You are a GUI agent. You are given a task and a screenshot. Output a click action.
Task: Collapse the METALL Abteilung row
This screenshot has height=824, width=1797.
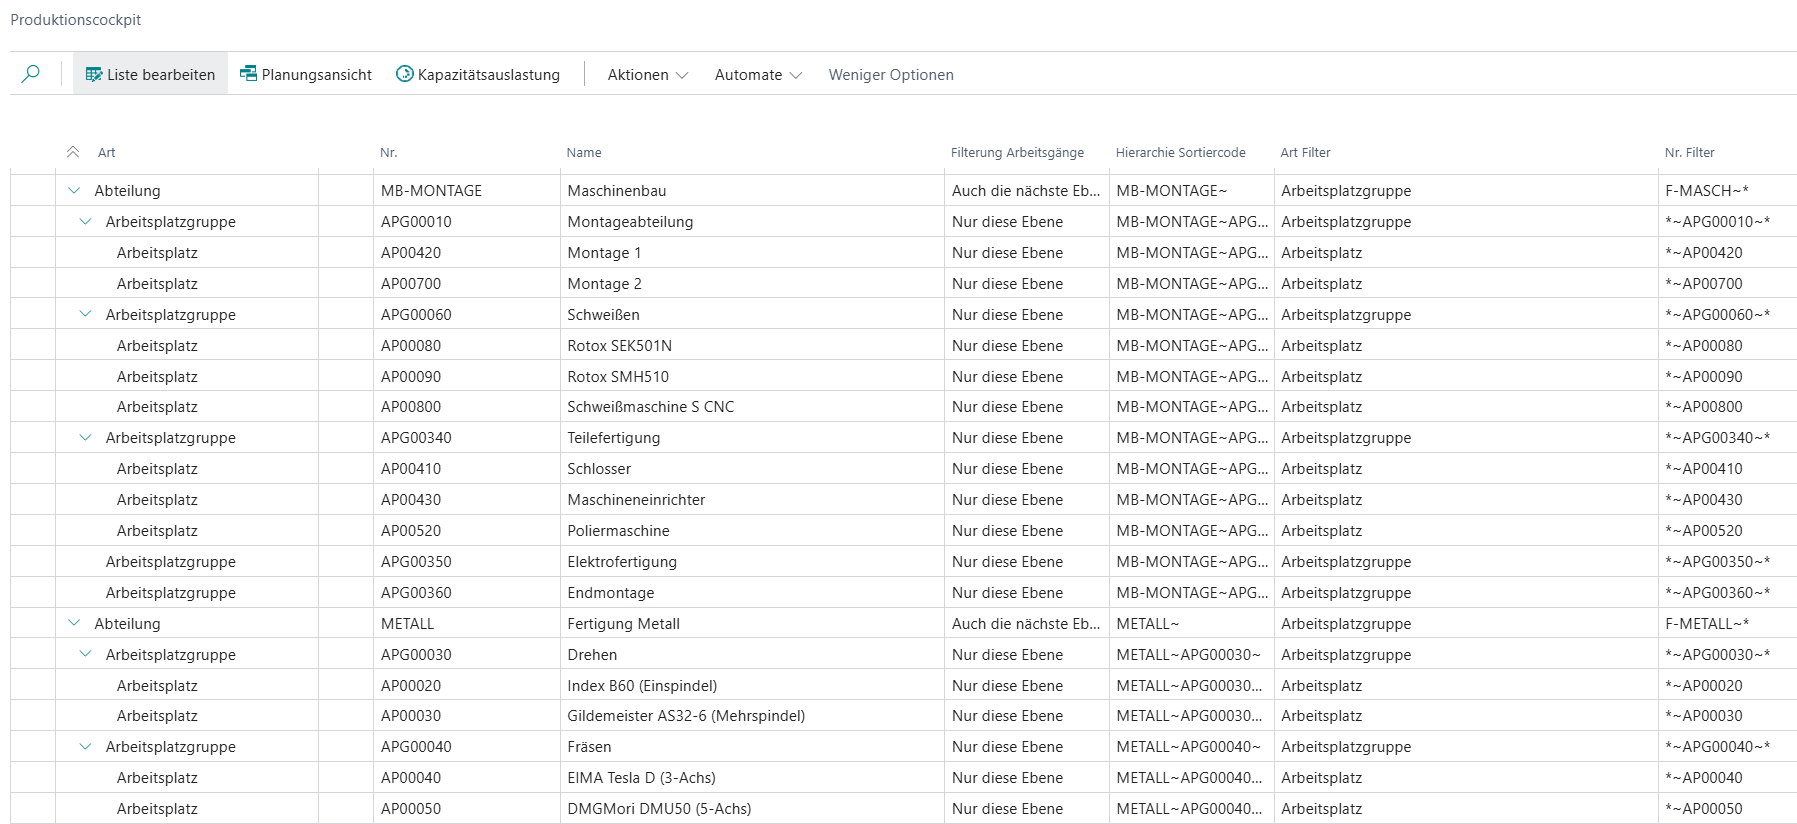coord(74,623)
